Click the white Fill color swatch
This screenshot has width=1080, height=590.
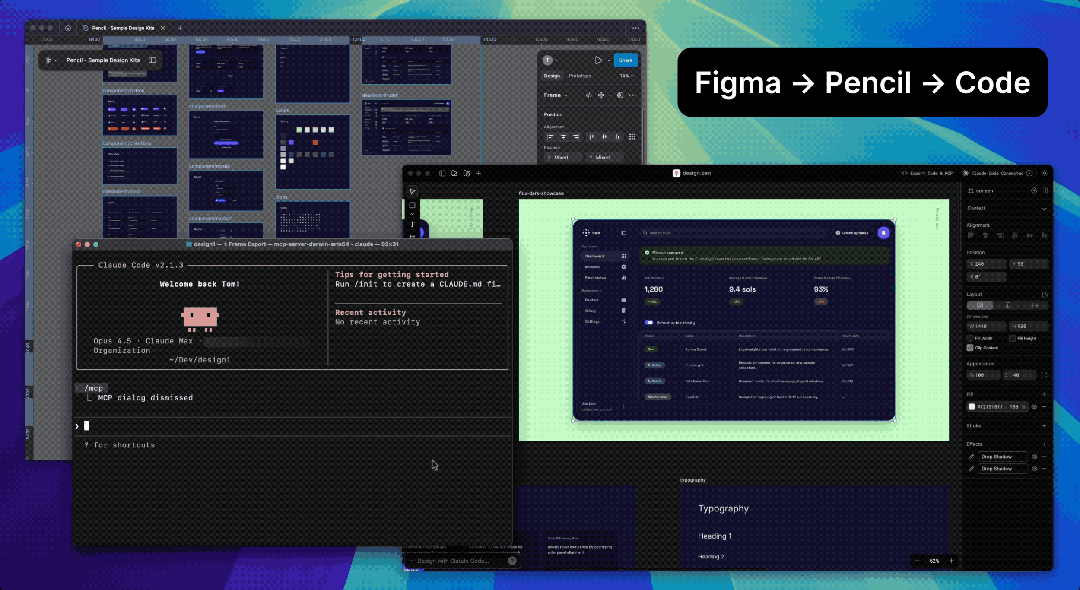(x=972, y=407)
